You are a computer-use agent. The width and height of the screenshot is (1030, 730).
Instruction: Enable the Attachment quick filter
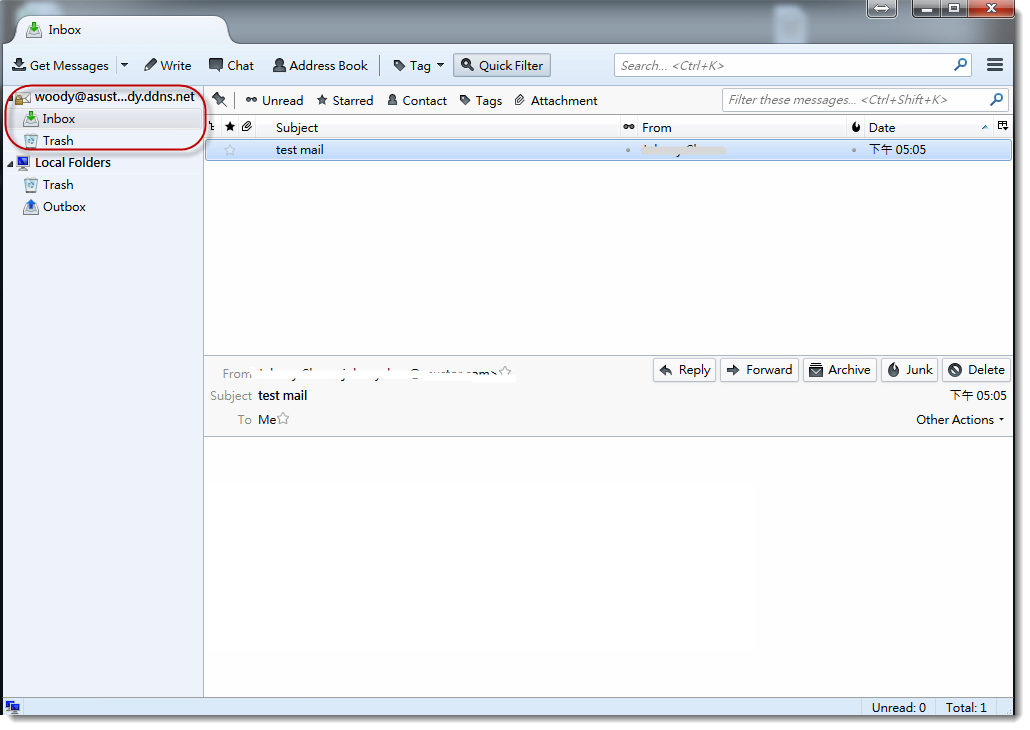coord(556,99)
